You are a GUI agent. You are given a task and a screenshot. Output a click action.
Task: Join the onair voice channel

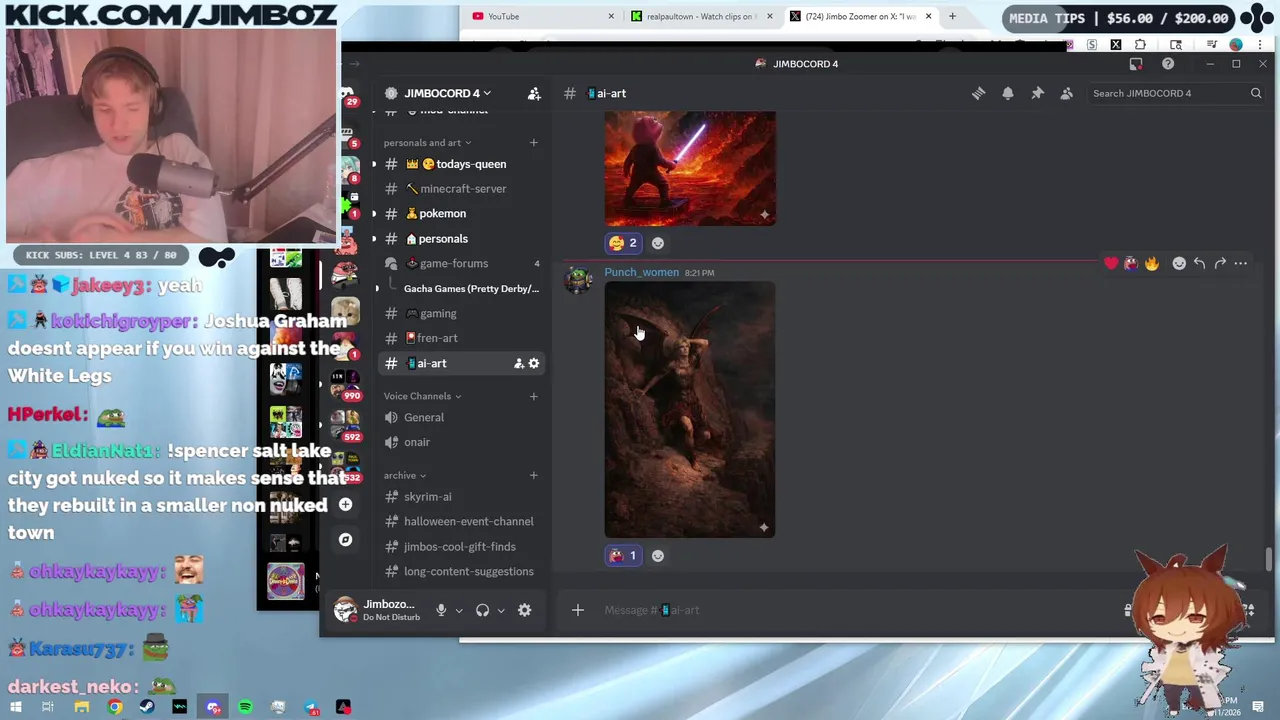(x=461, y=442)
